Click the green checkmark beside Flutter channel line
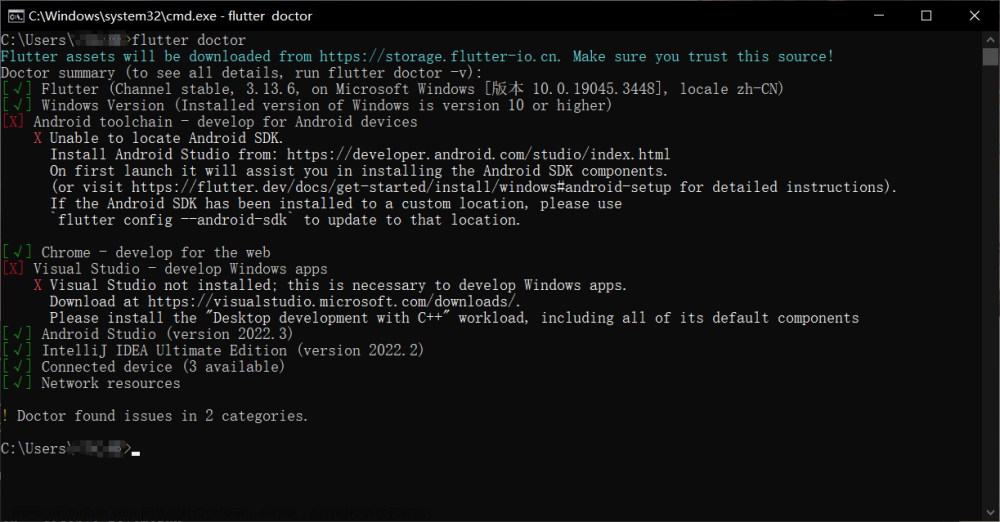The height and width of the screenshot is (522, 1000). pyautogui.click(x=17, y=89)
